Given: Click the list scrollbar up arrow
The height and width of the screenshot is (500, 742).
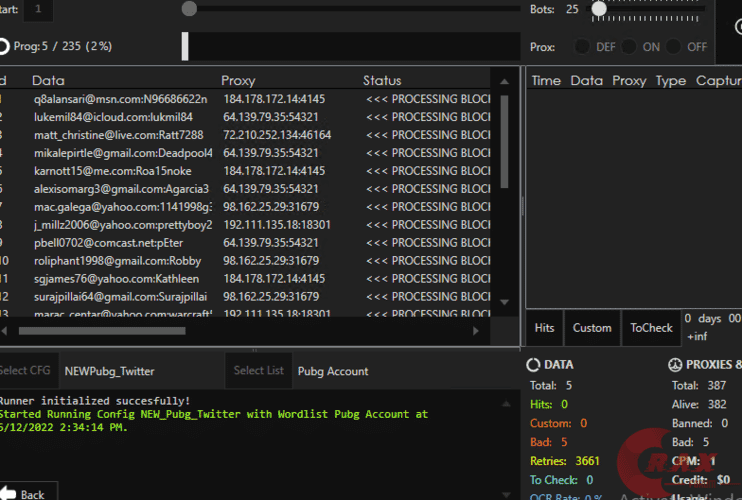Looking at the screenshot, I should (504, 81).
